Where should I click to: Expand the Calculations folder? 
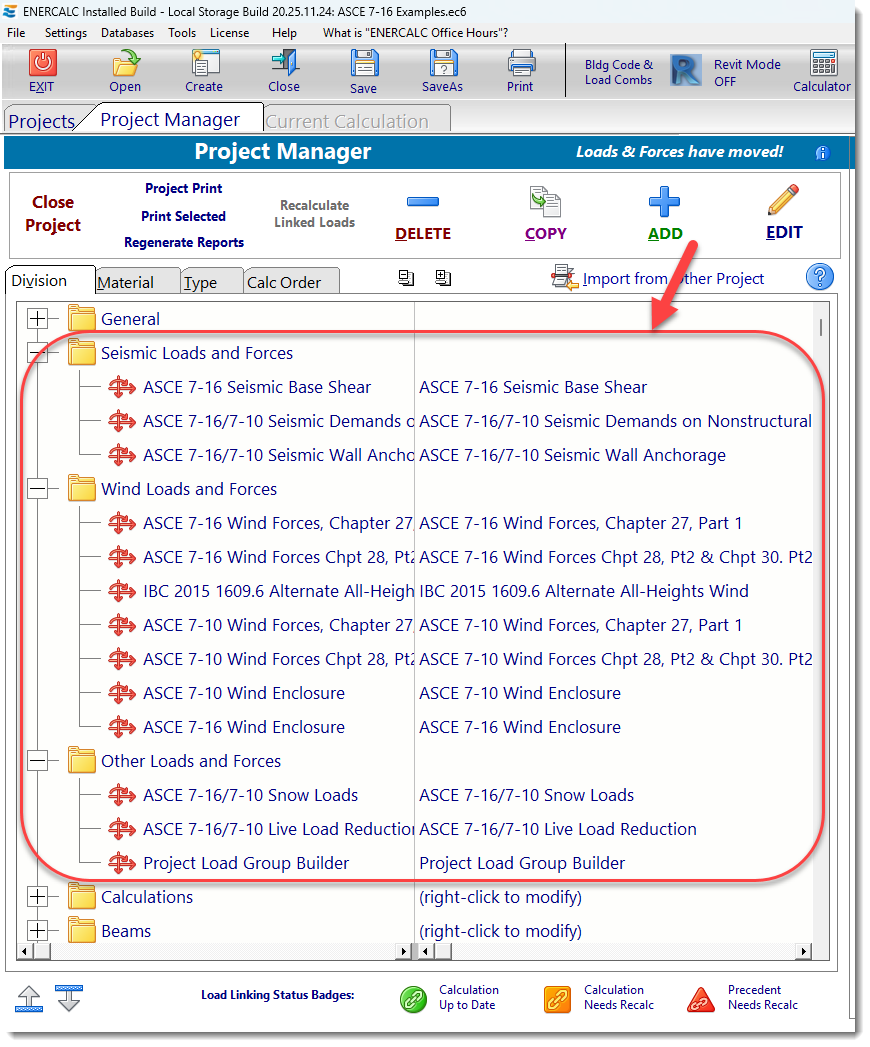click(x=38, y=897)
